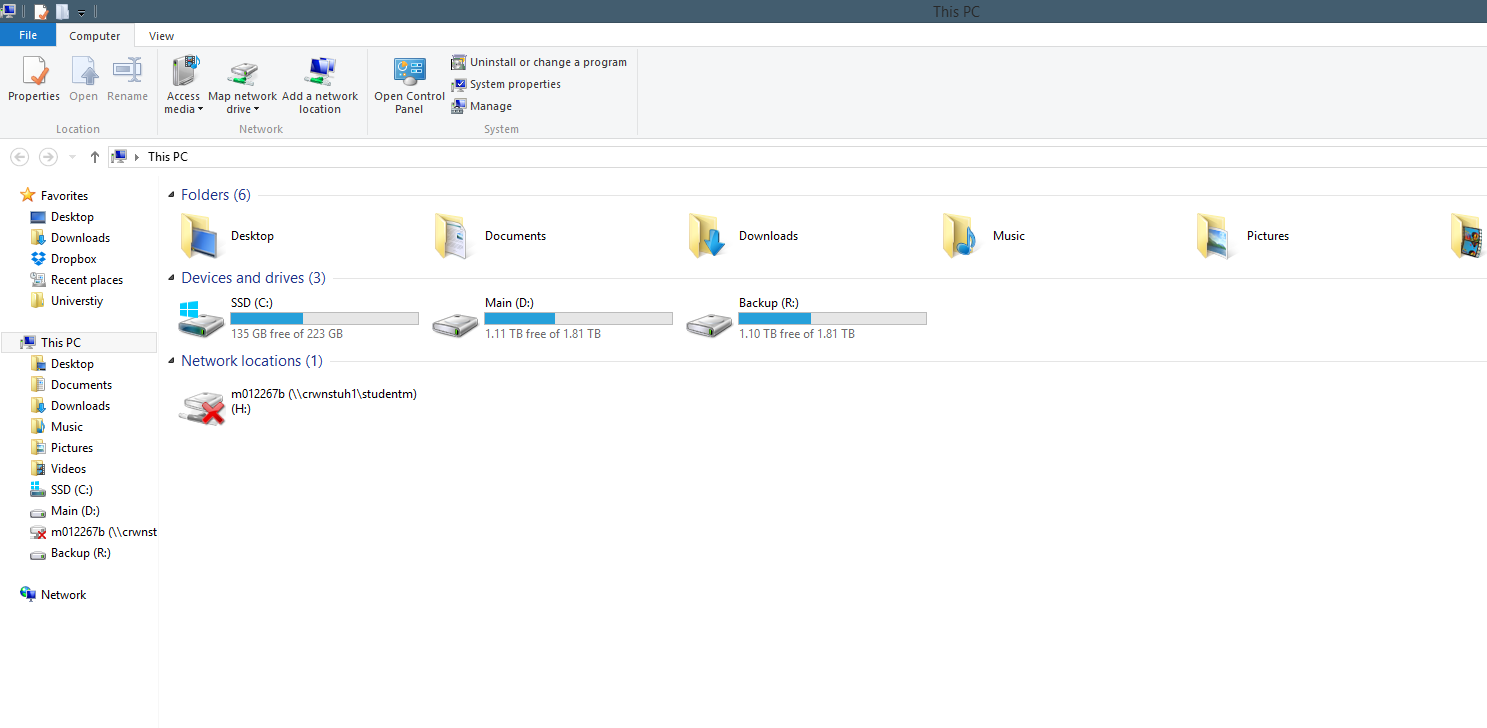Select the Backup (R:) drive in Devices
This screenshot has width=1487, height=728.
point(807,319)
